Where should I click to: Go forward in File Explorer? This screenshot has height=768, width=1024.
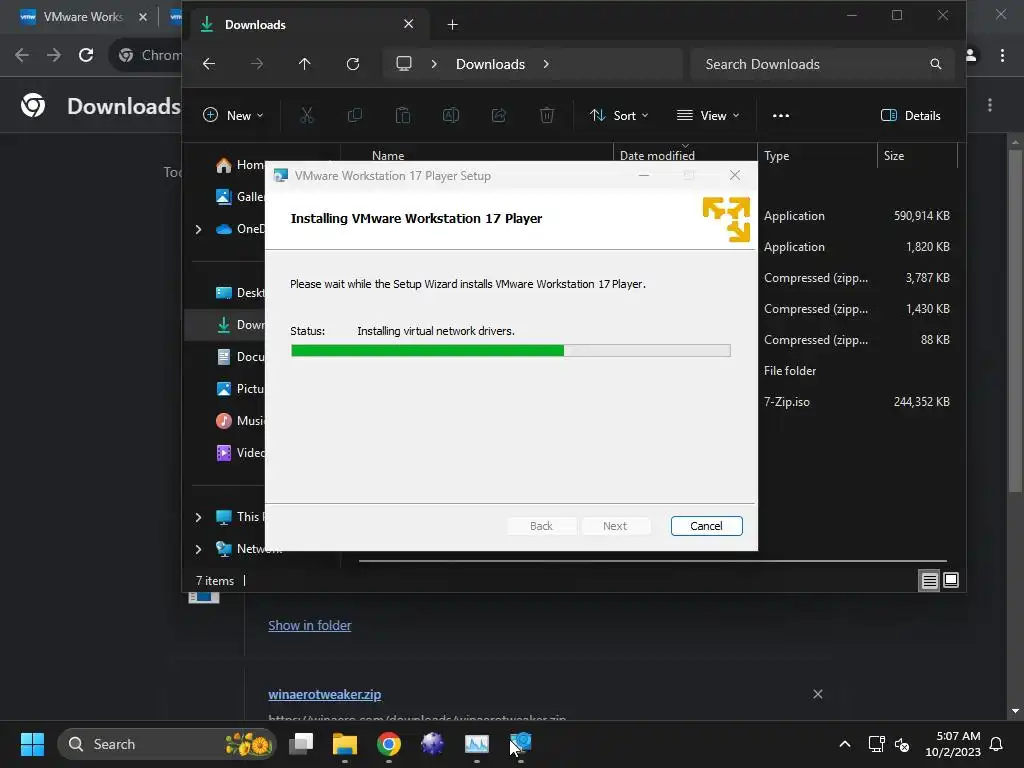pyautogui.click(x=257, y=64)
